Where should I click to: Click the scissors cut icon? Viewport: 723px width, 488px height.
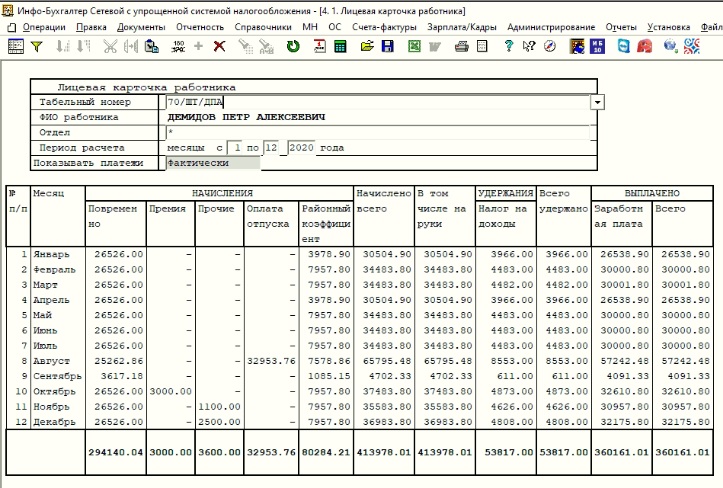110,46
